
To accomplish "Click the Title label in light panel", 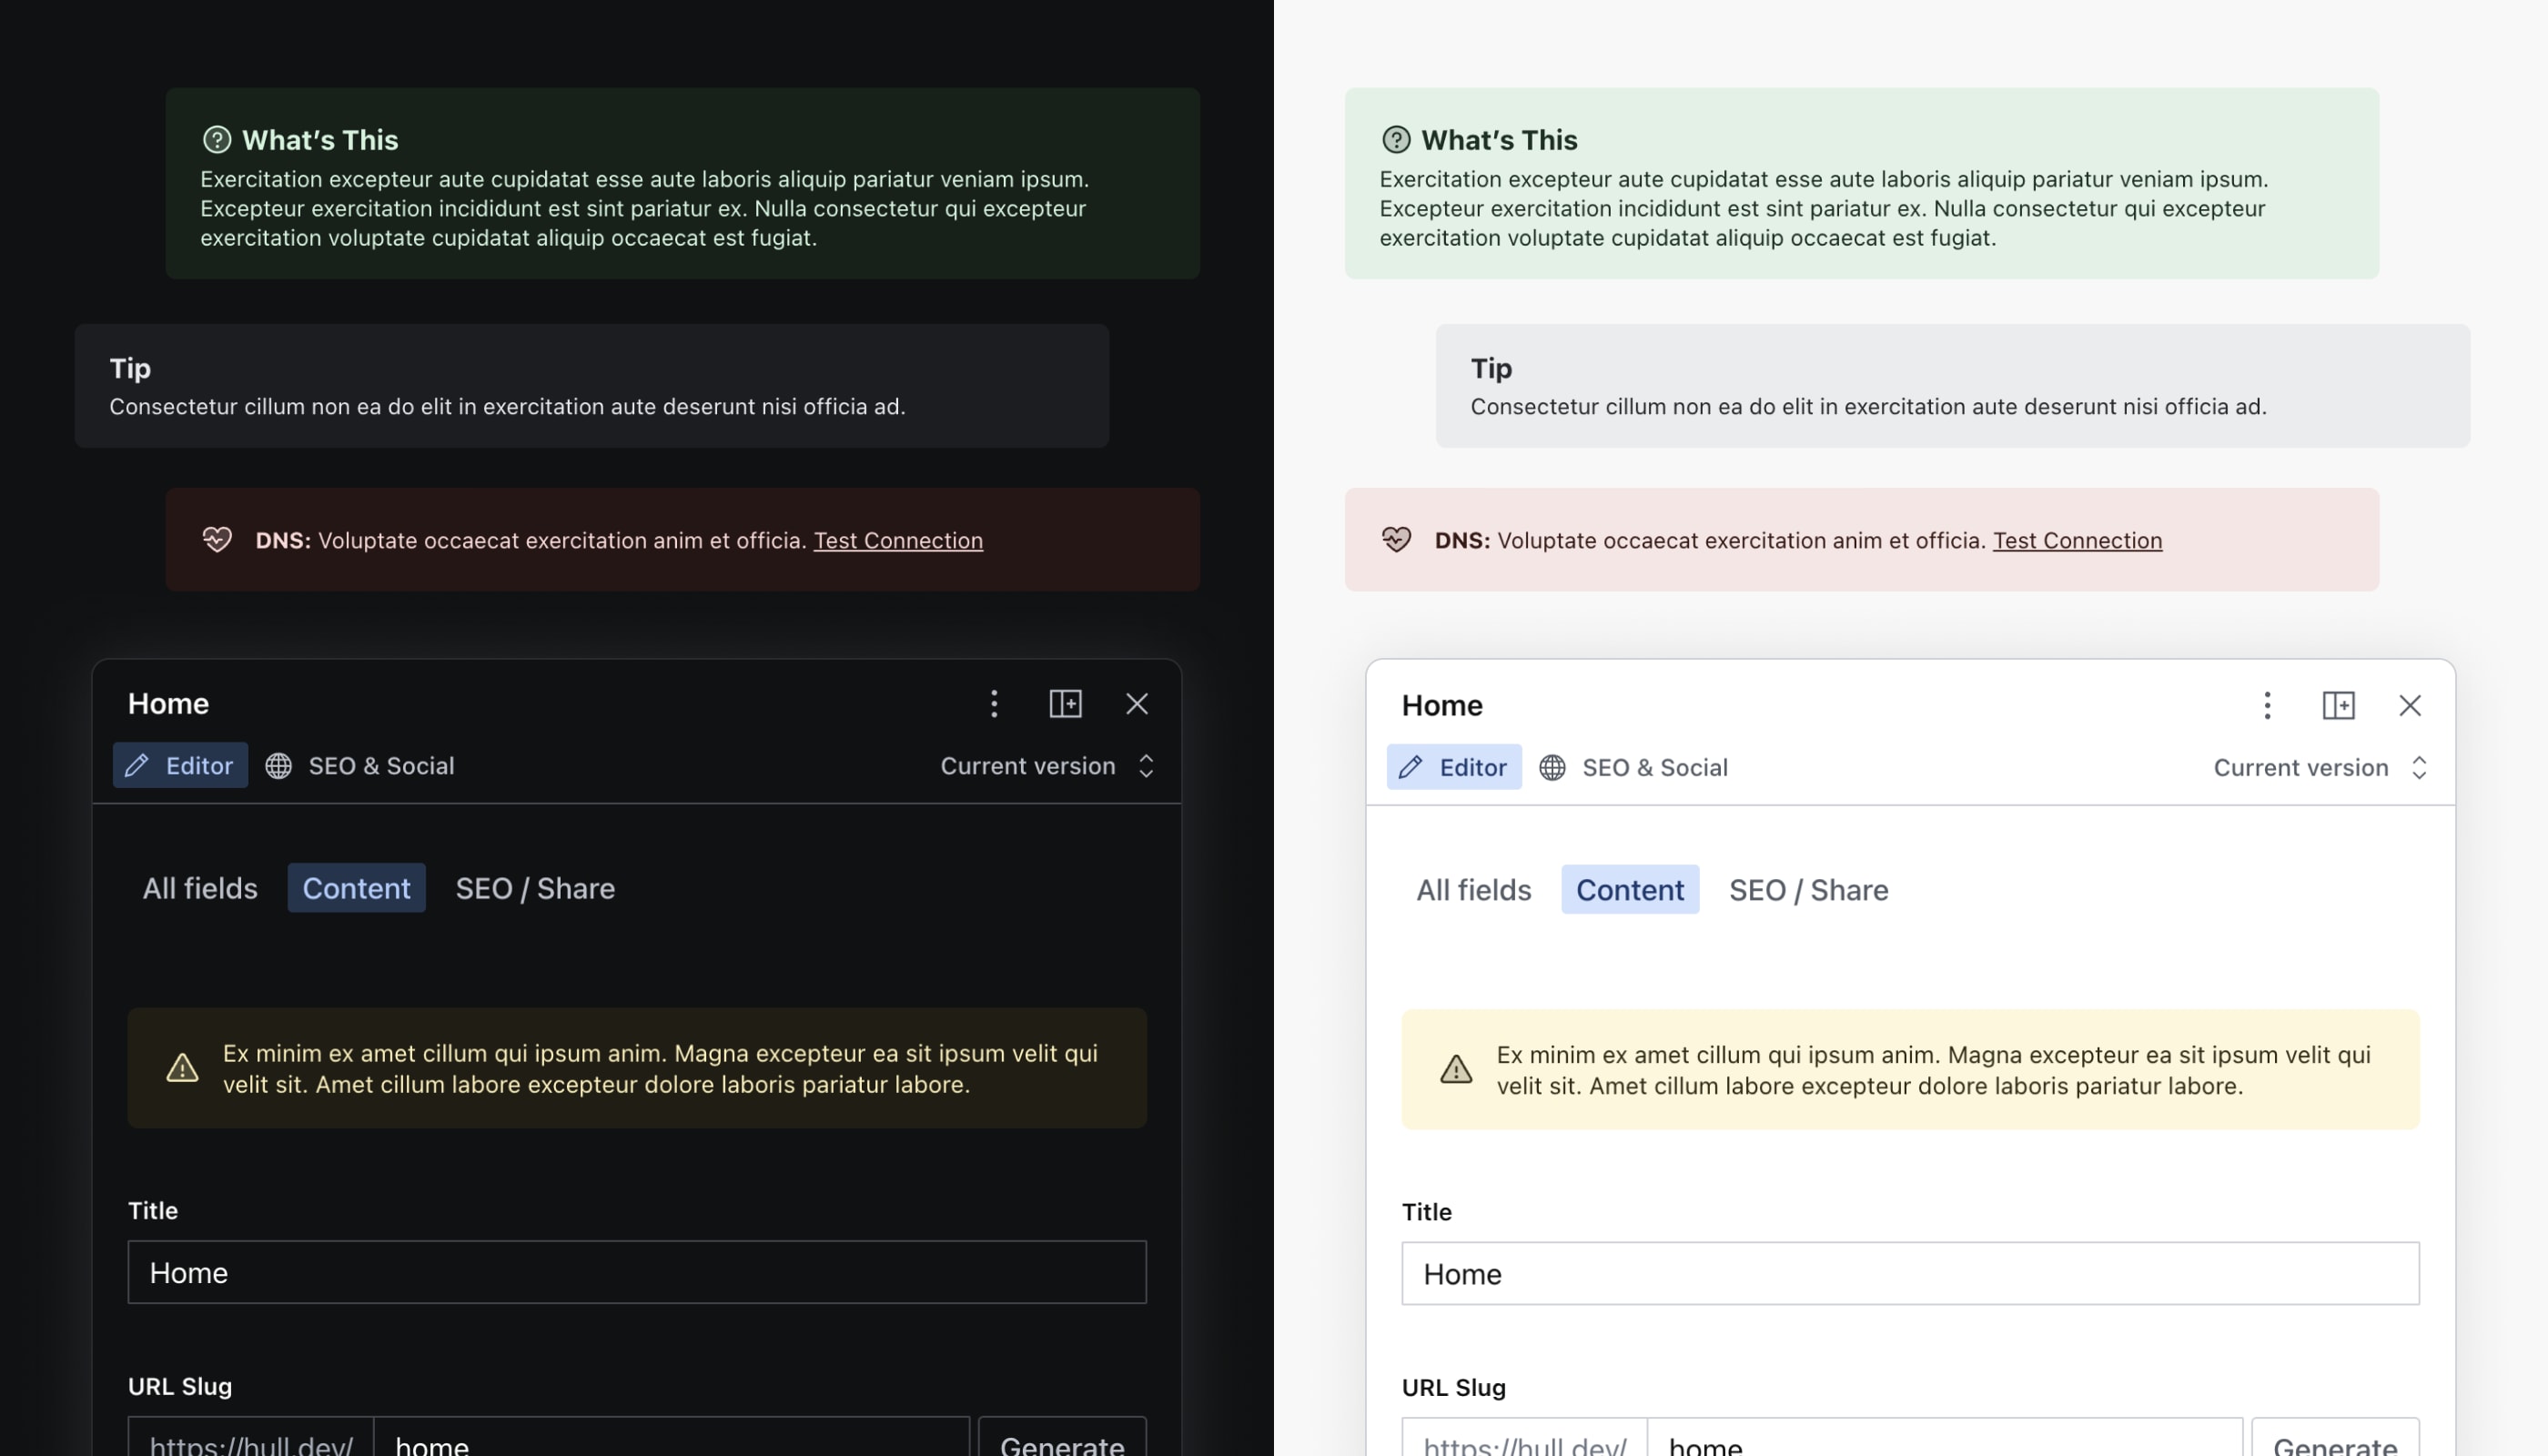I will click(1427, 1212).
